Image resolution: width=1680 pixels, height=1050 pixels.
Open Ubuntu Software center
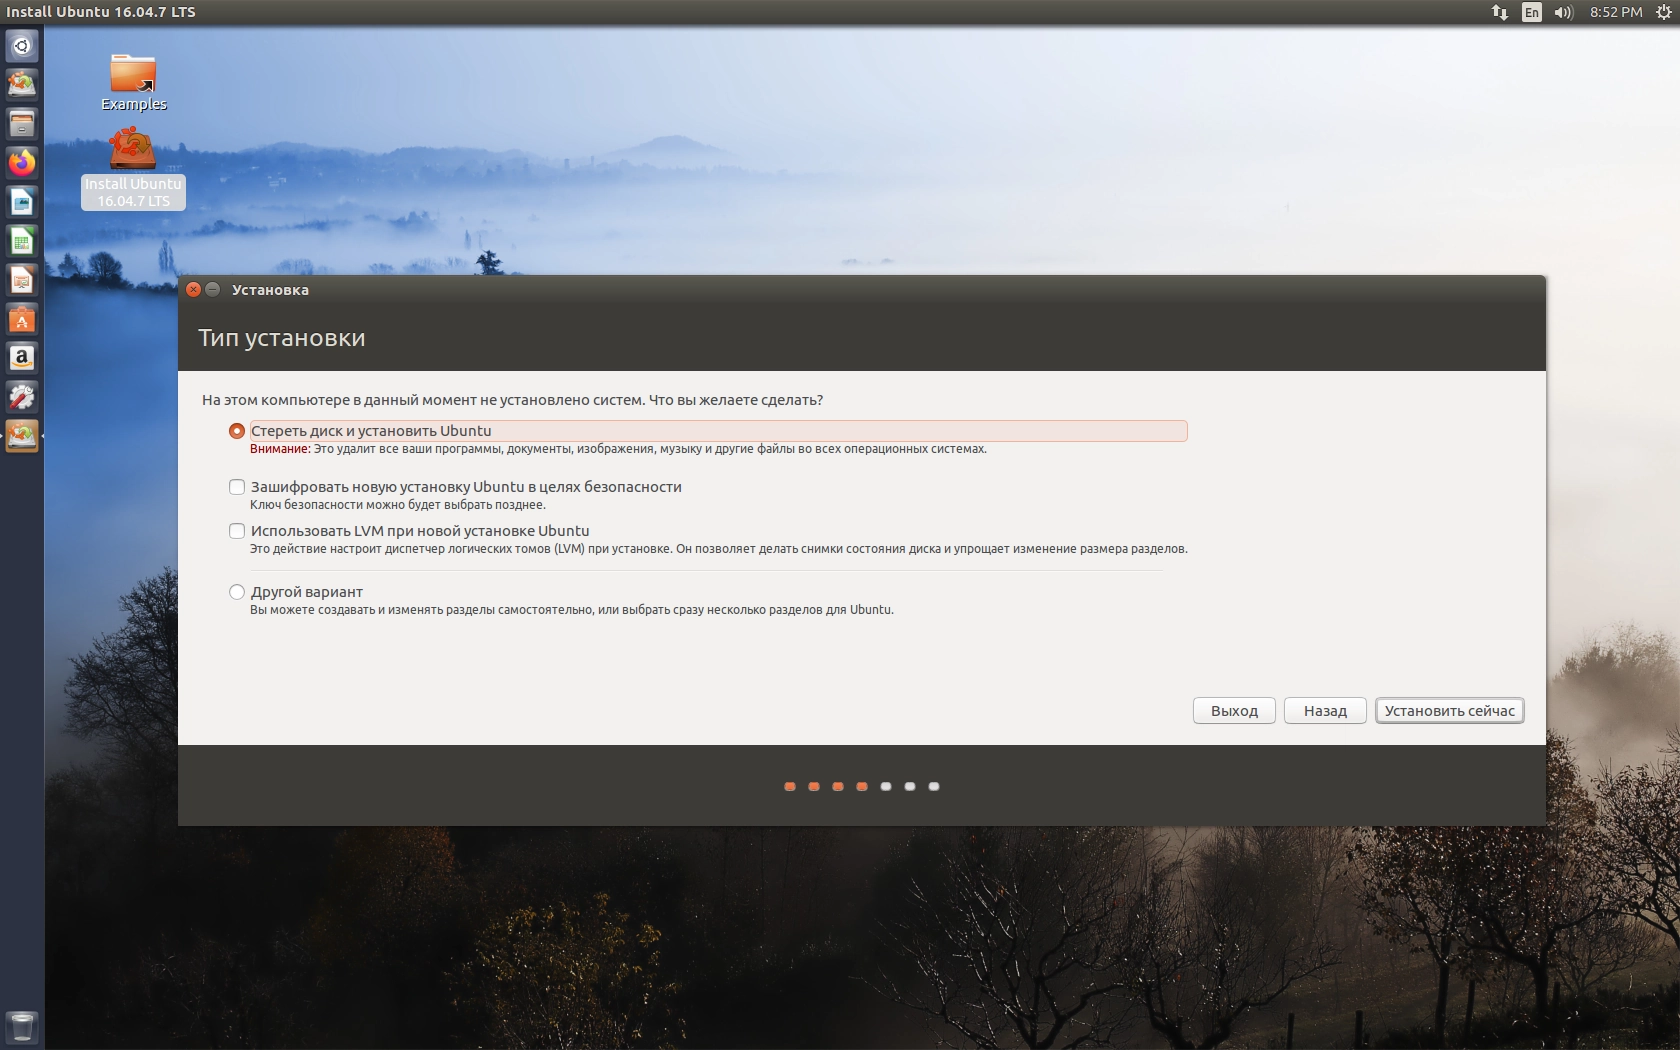click(22, 319)
